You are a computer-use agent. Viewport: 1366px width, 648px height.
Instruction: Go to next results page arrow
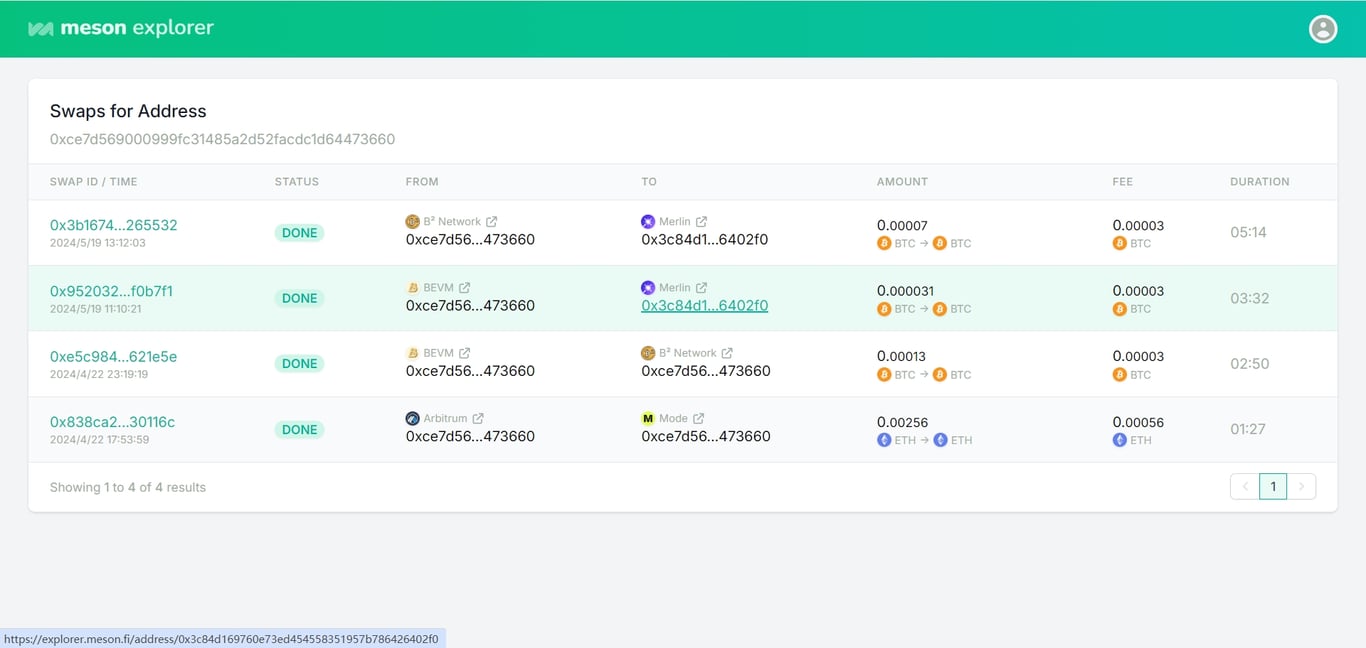[x=1301, y=487]
